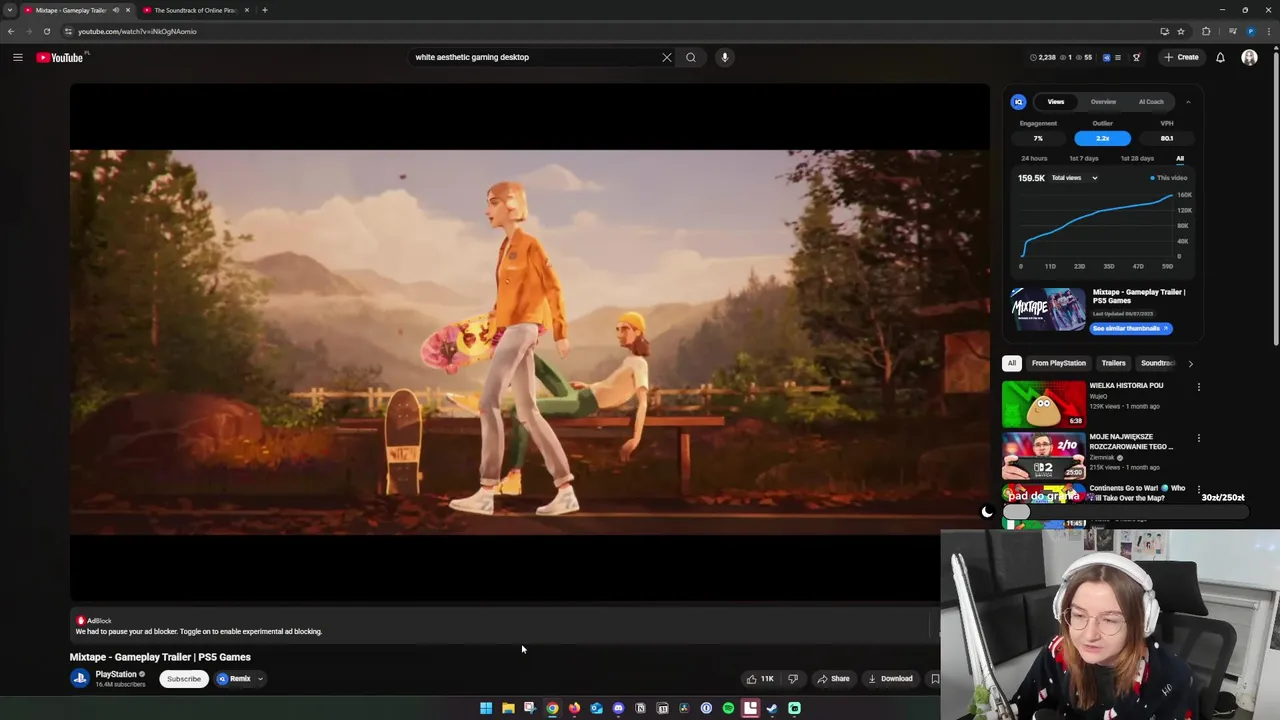The width and height of the screenshot is (1280, 720).
Task: Open the tab search dropdown
Action: coord(10,10)
